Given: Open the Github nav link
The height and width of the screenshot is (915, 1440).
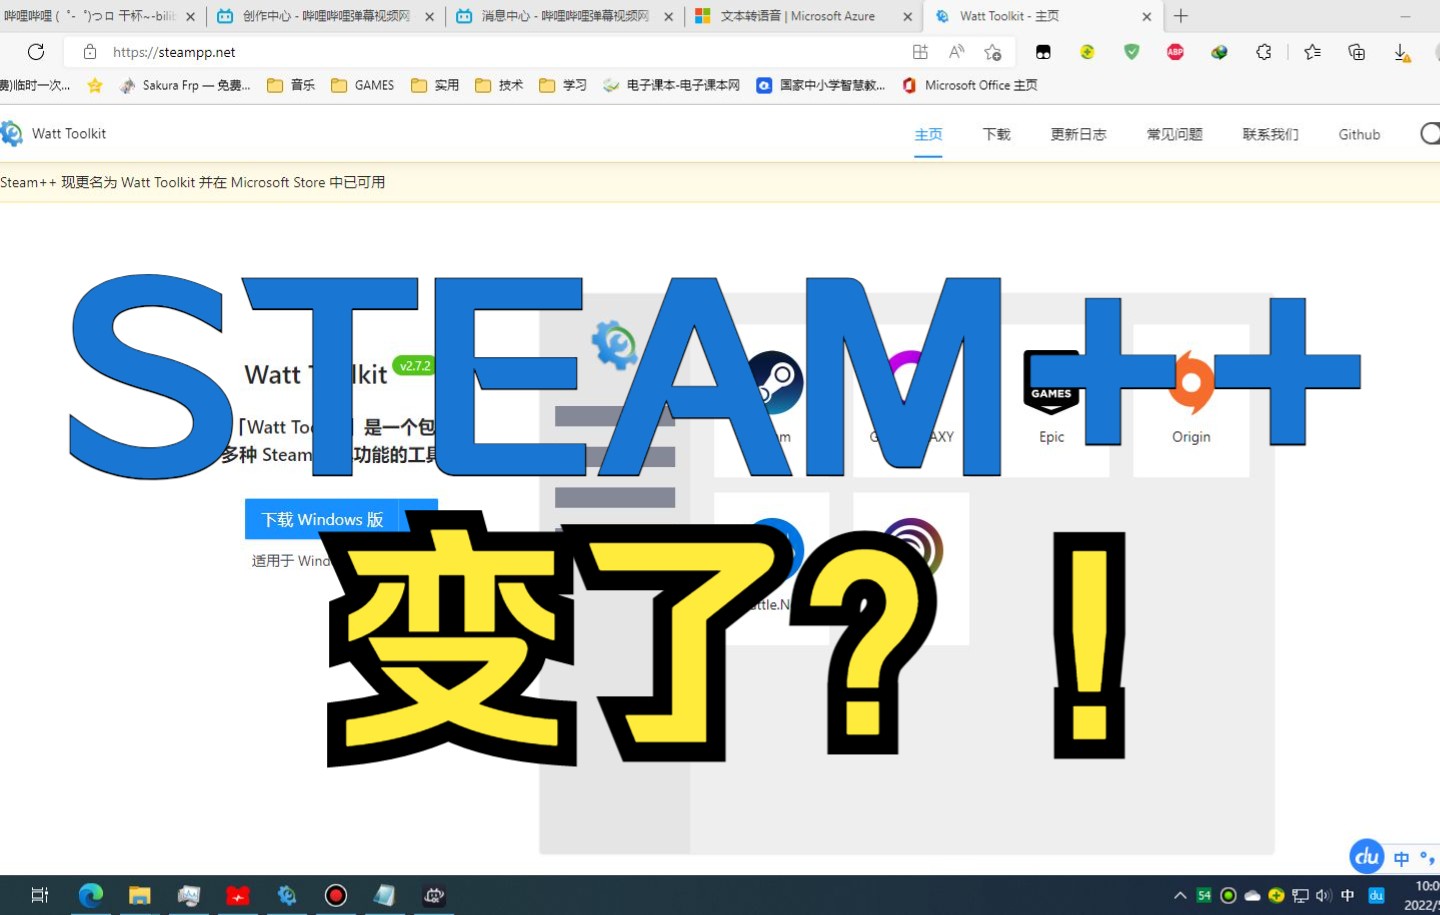Looking at the screenshot, I should click(x=1359, y=134).
